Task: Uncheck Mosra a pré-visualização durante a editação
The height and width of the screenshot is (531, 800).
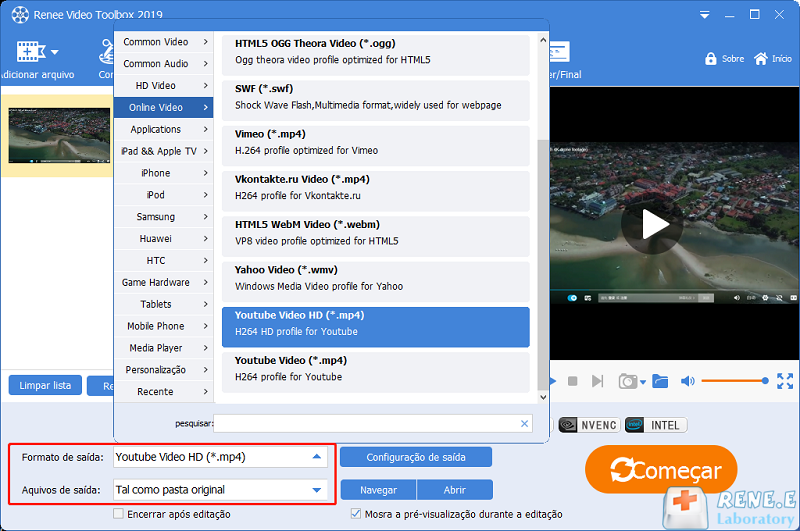Action: tap(356, 514)
